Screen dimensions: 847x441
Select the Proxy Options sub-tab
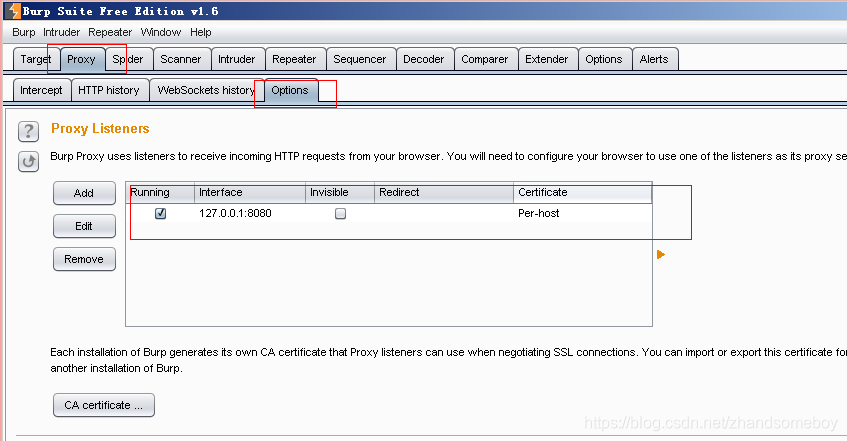290,90
